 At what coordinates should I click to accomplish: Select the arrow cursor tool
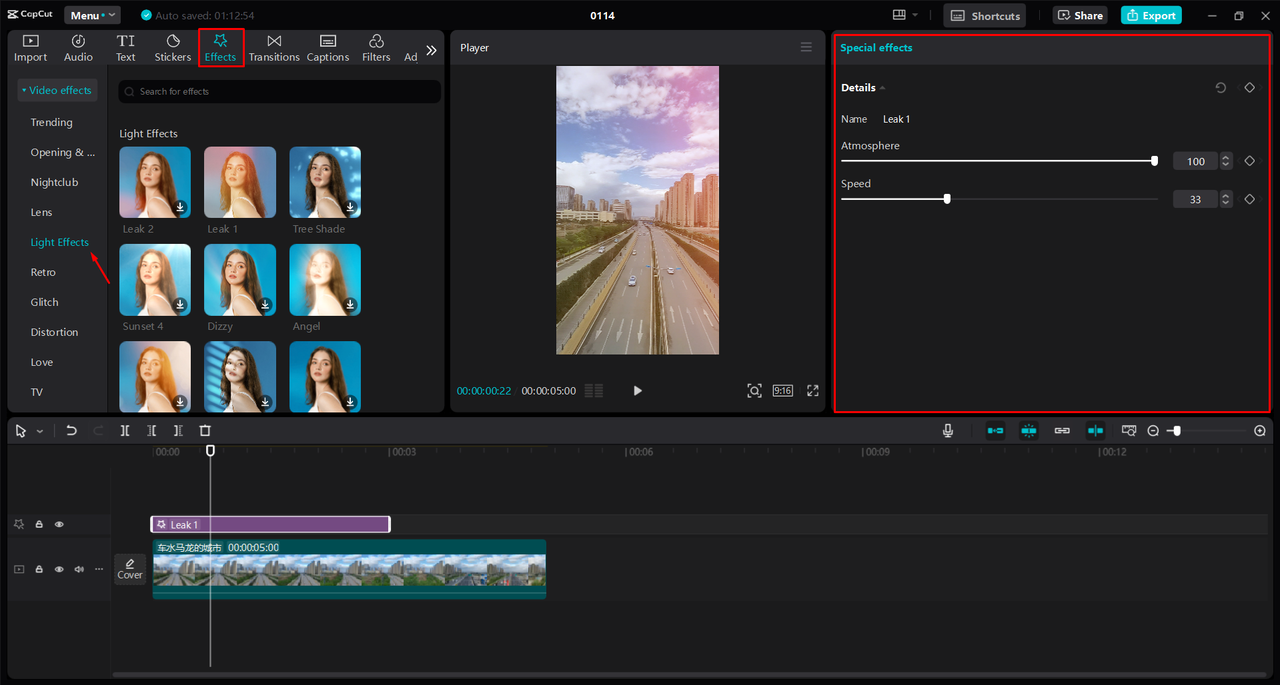(21, 430)
